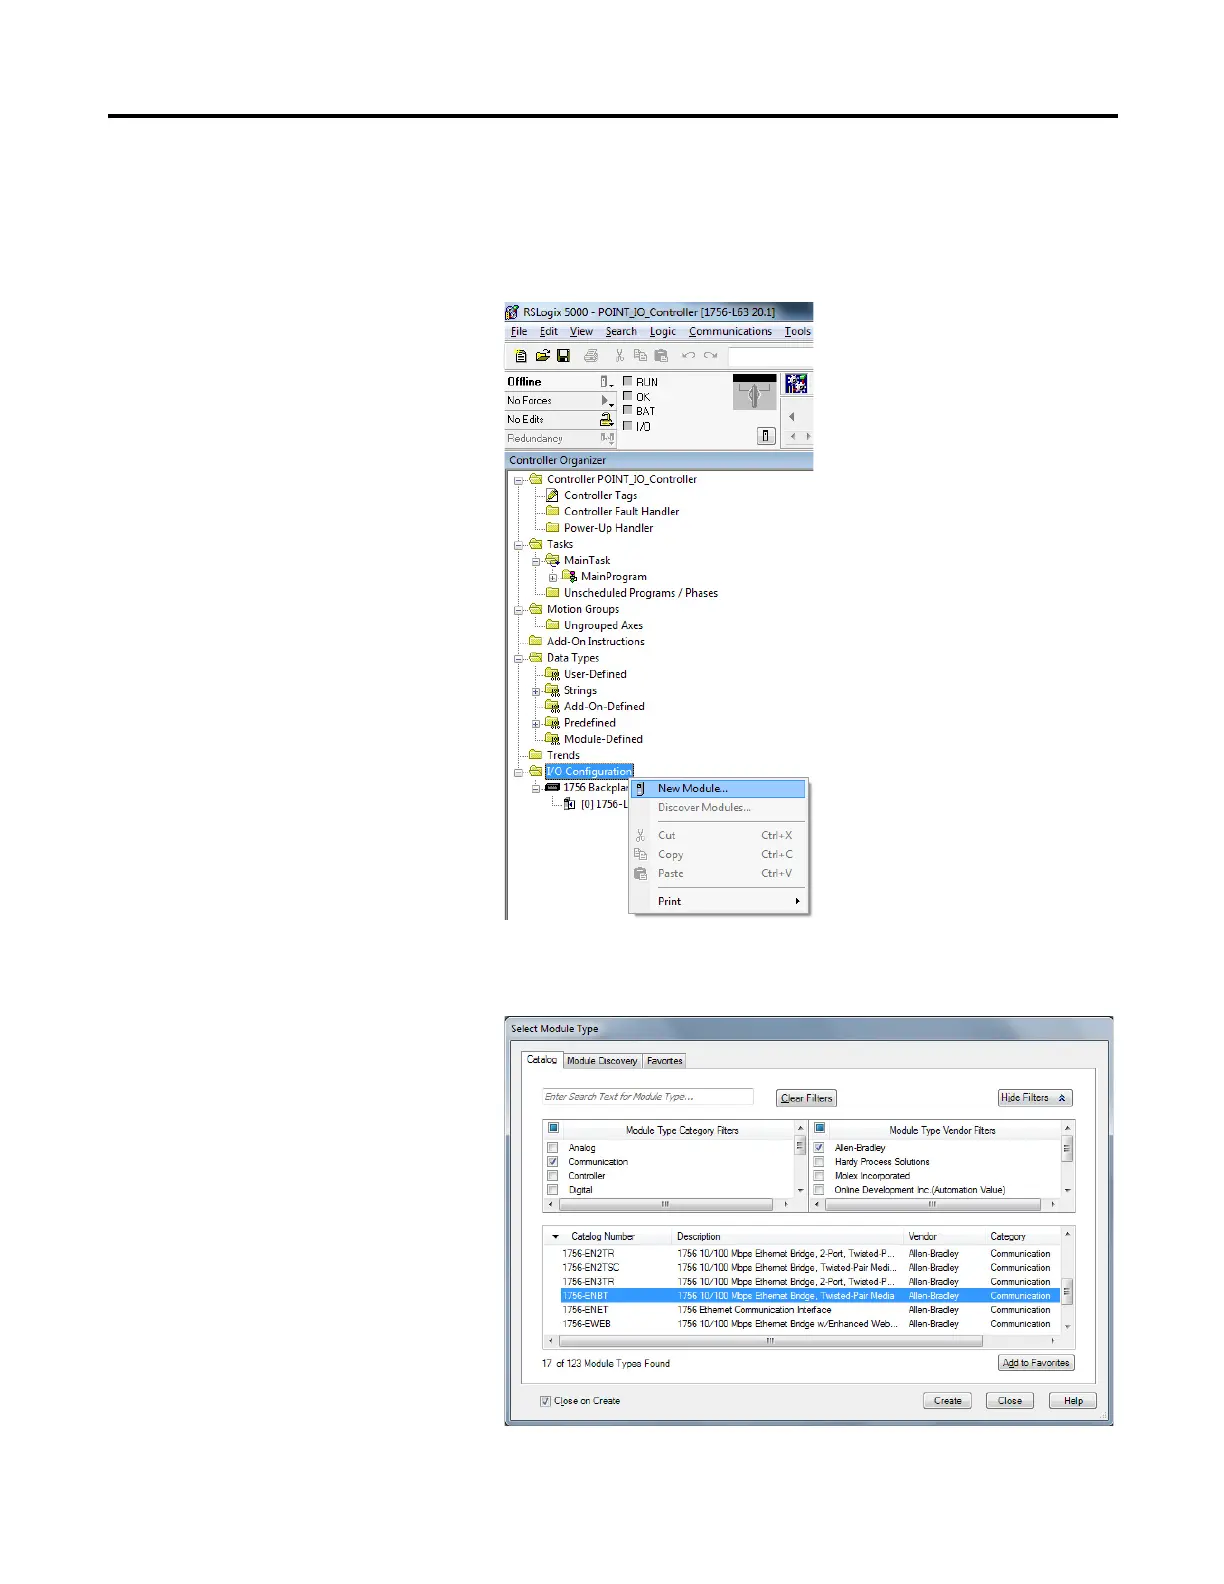
Task: Check the Hardy Process Solutions vendor filter
Action: tap(819, 1162)
